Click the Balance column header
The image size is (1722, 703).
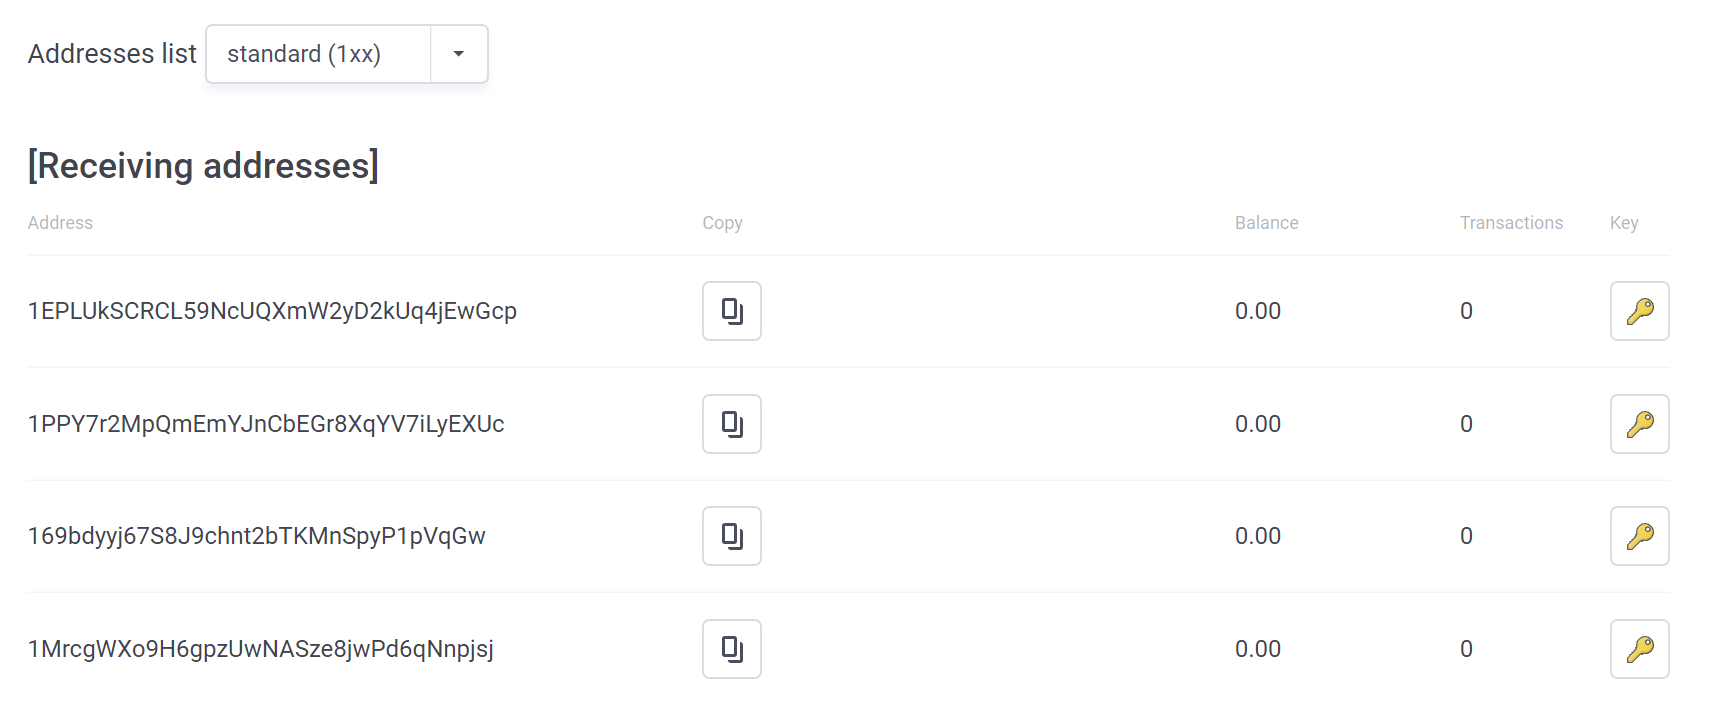click(x=1266, y=223)
